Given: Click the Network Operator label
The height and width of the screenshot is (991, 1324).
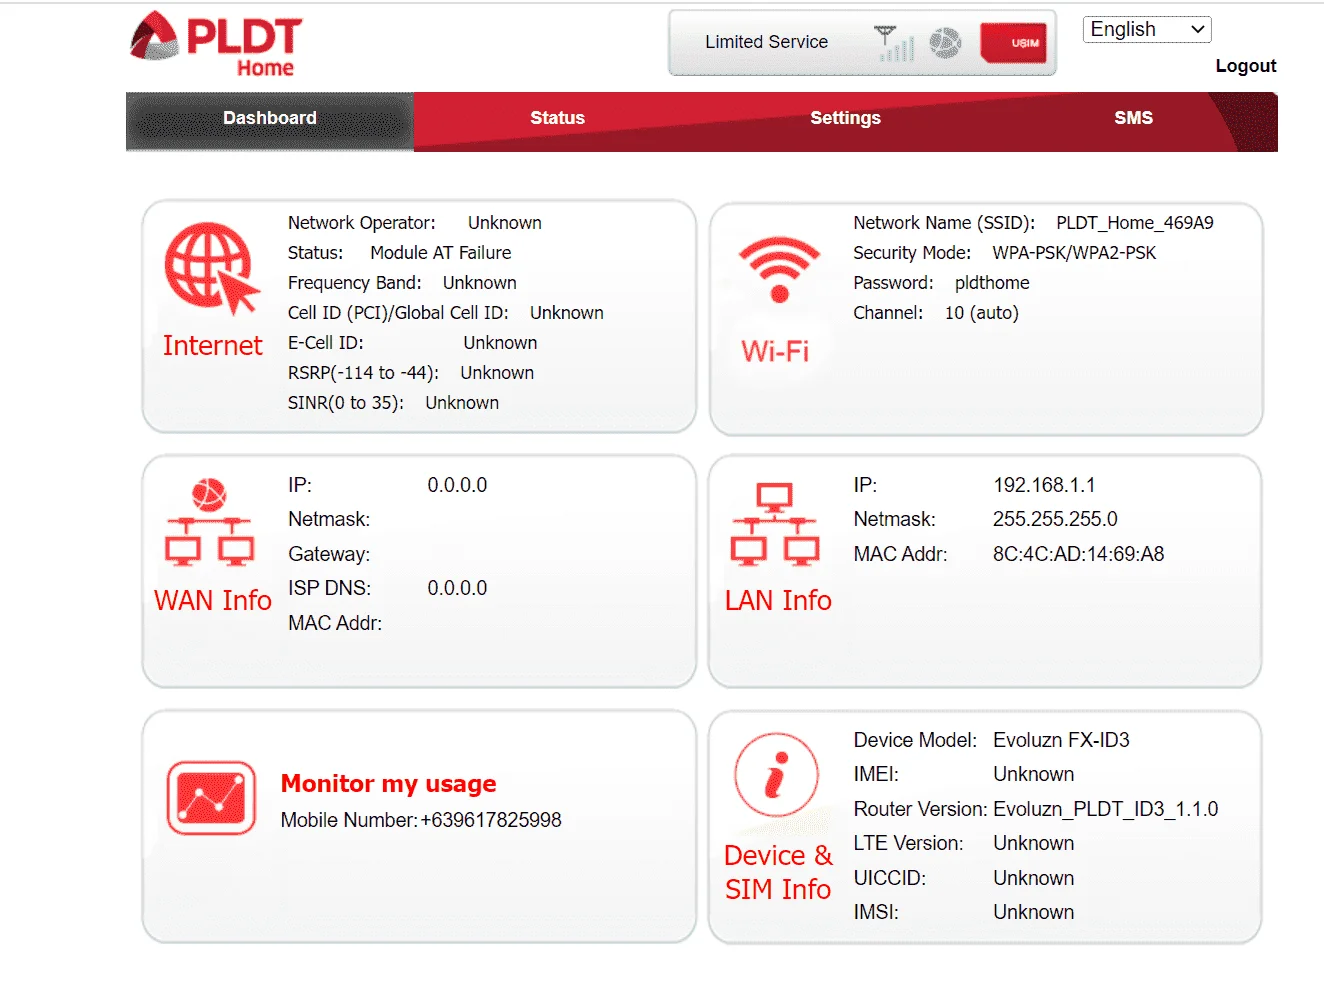Looking at the screenshot, I should (x=362, y=223).
